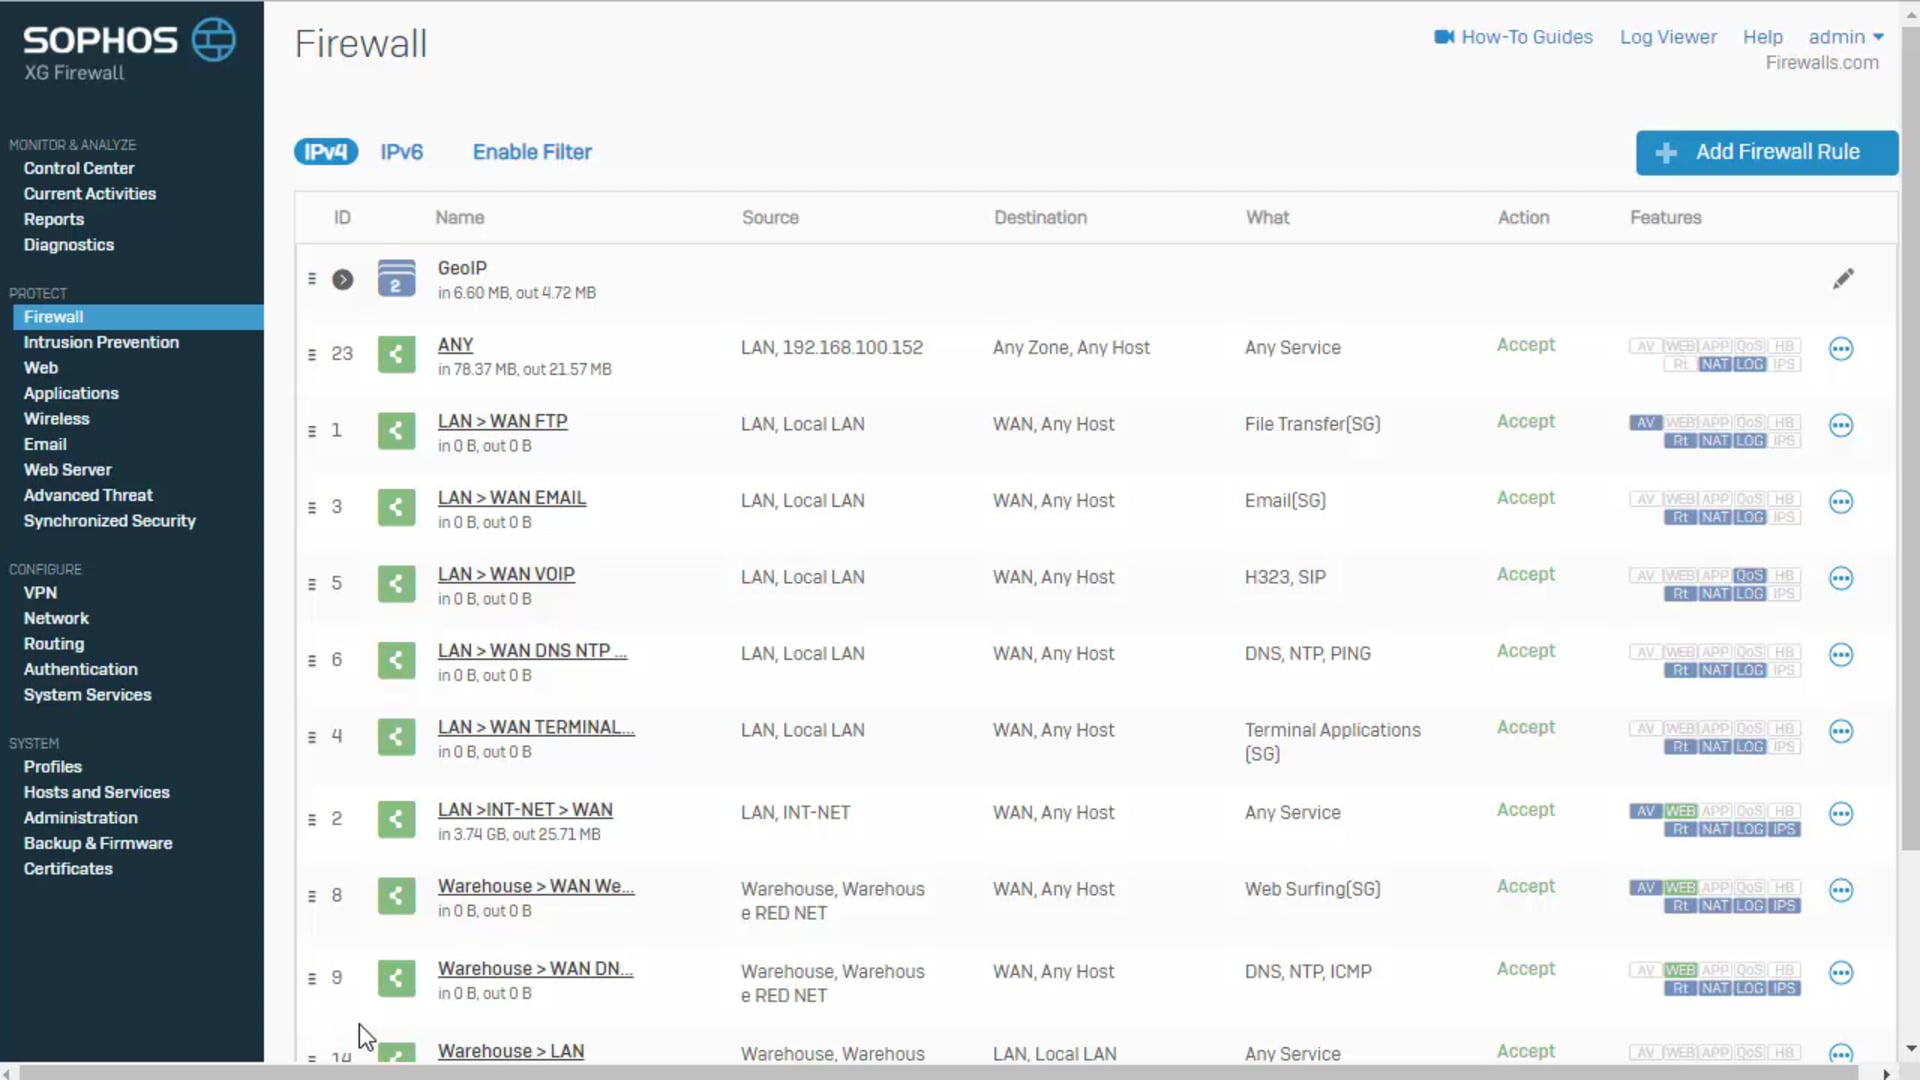1920x1080 pixels.
Task: Expand the GeoIP rule group arrow
Action: coord(343,280)
